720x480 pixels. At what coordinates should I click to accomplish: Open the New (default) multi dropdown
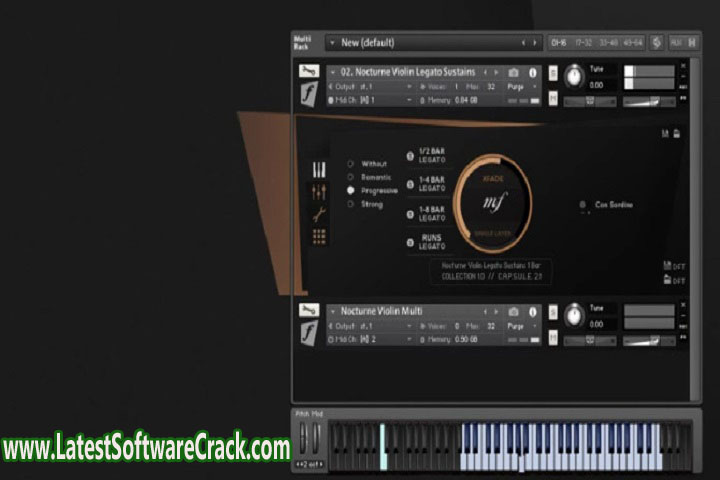point(332,43)
